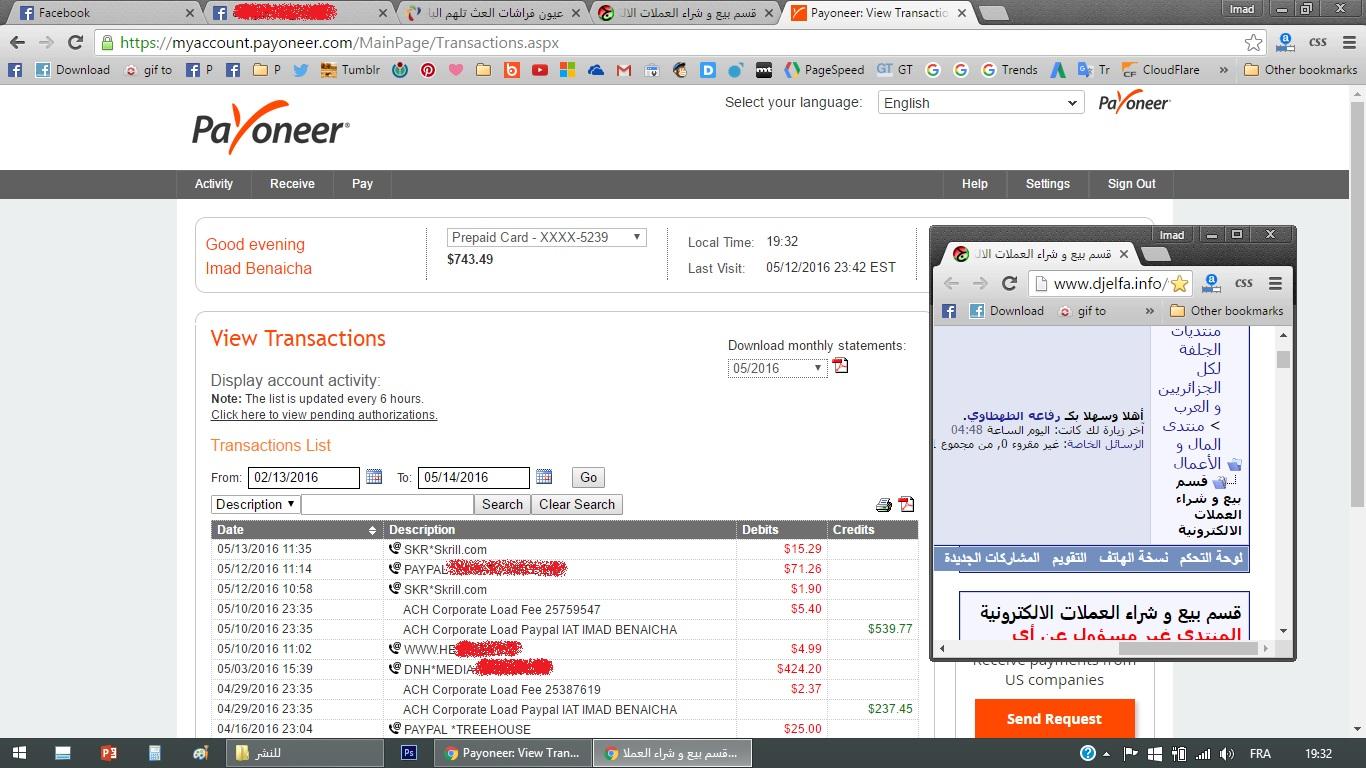Reload the Payoneer transactions page
This screenshot has width=1366, height=768.
75,43
